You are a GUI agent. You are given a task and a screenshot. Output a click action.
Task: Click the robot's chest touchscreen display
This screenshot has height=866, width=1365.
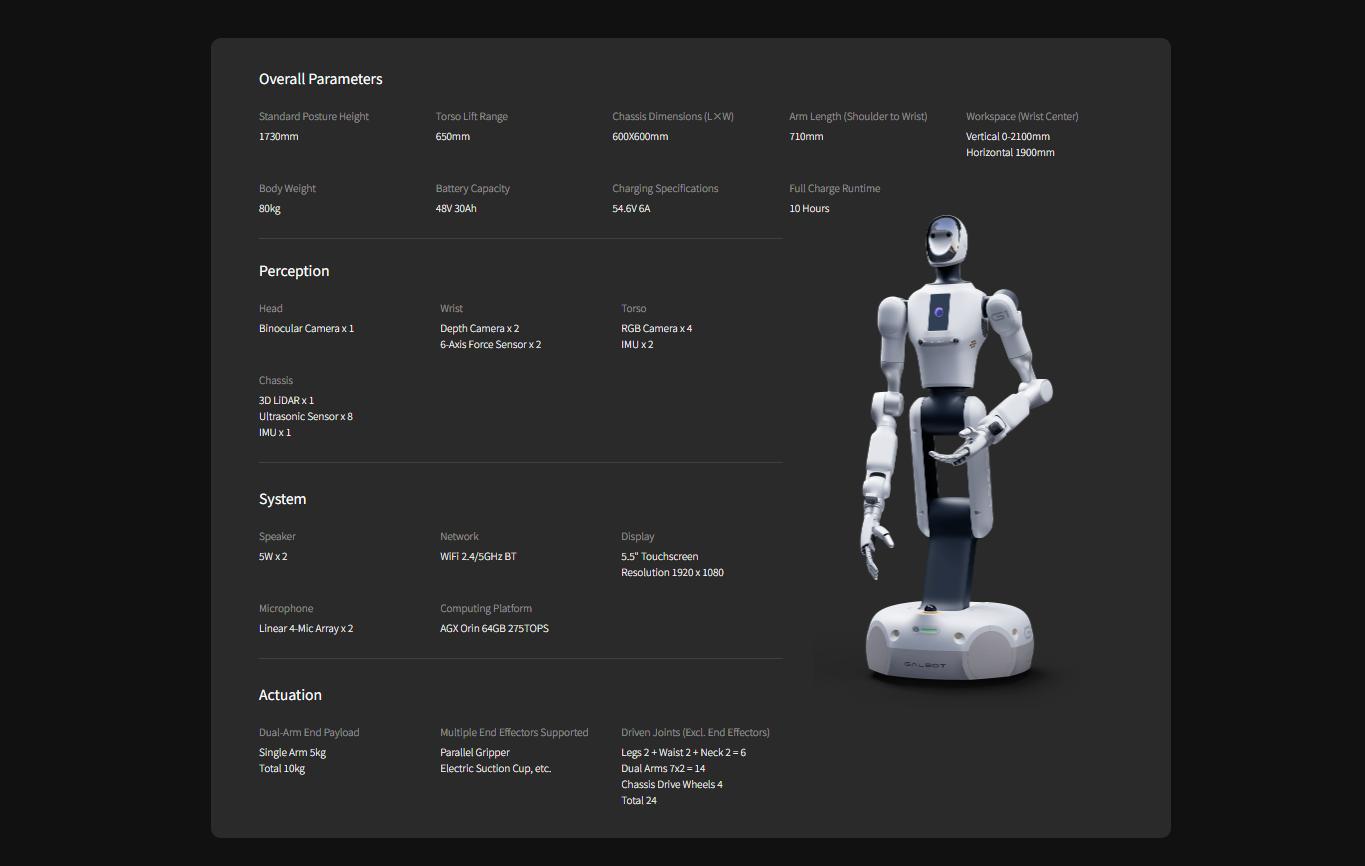(939, 312)
